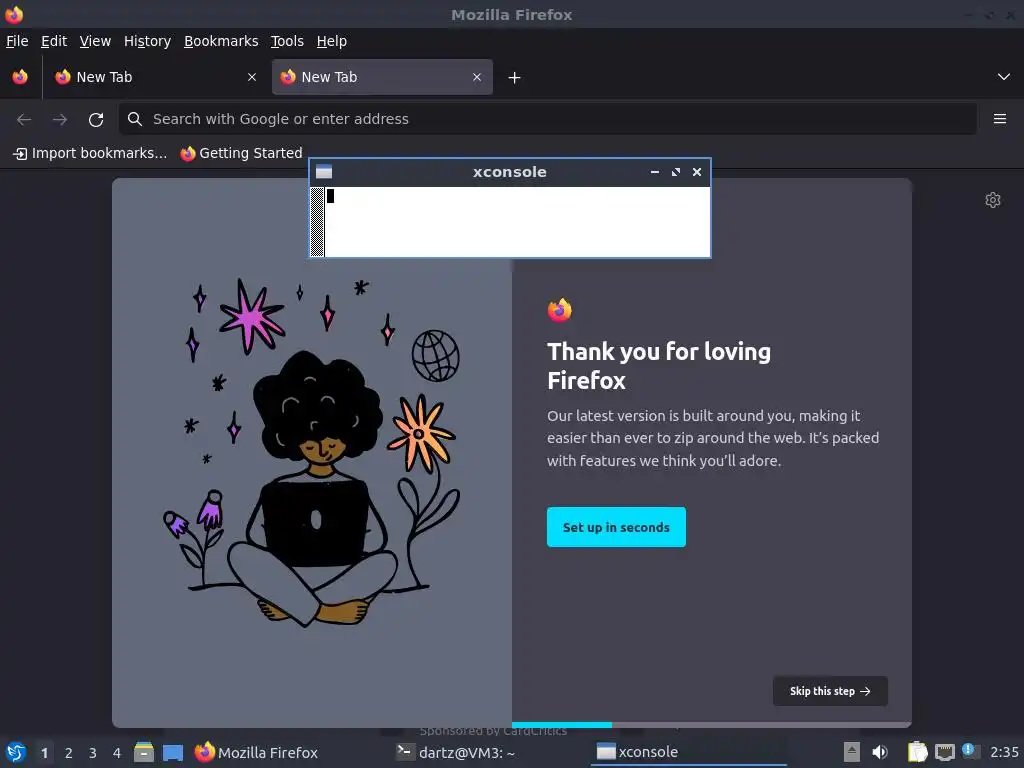Image resolution: width=1024 pixels, height=768 pixels.
Task: Go back one page
Action: pyautogui.click(x=24, y=120)
